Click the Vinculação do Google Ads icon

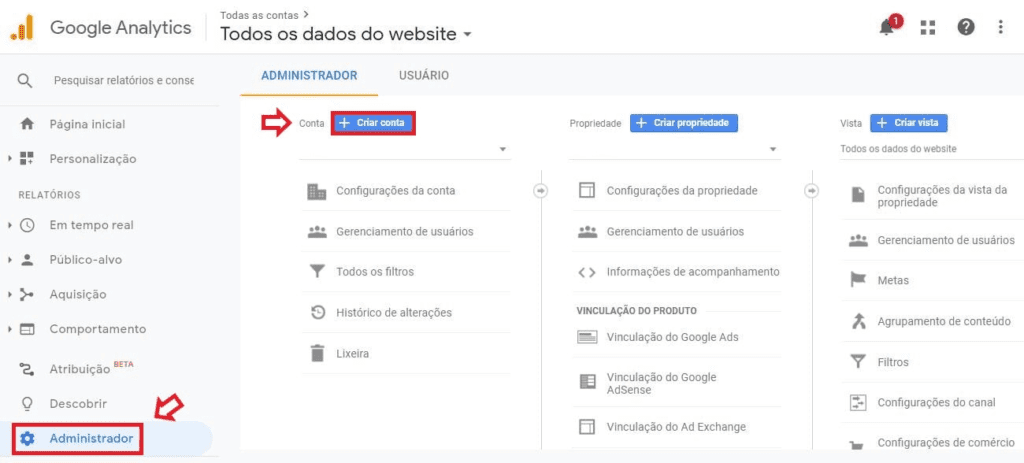pyautogui.click(x=587, y=338)
